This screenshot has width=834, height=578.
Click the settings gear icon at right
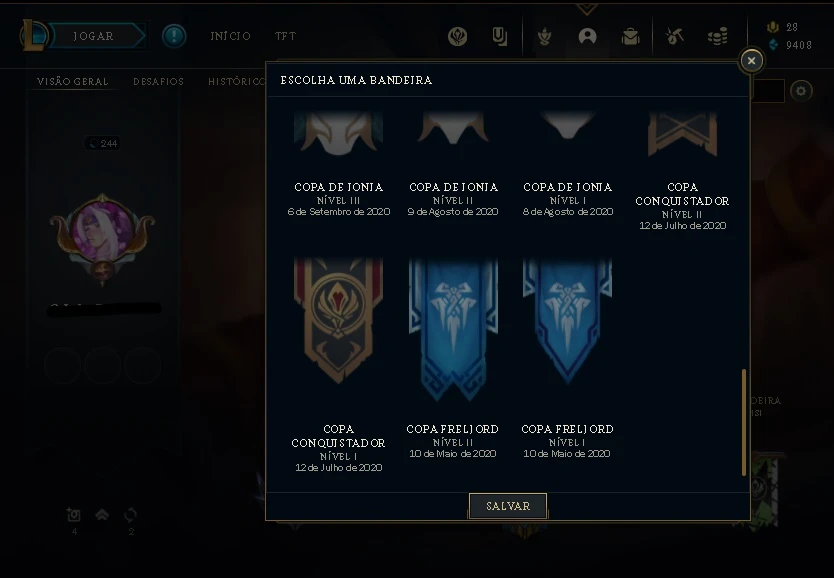click(x=802, y=91)
